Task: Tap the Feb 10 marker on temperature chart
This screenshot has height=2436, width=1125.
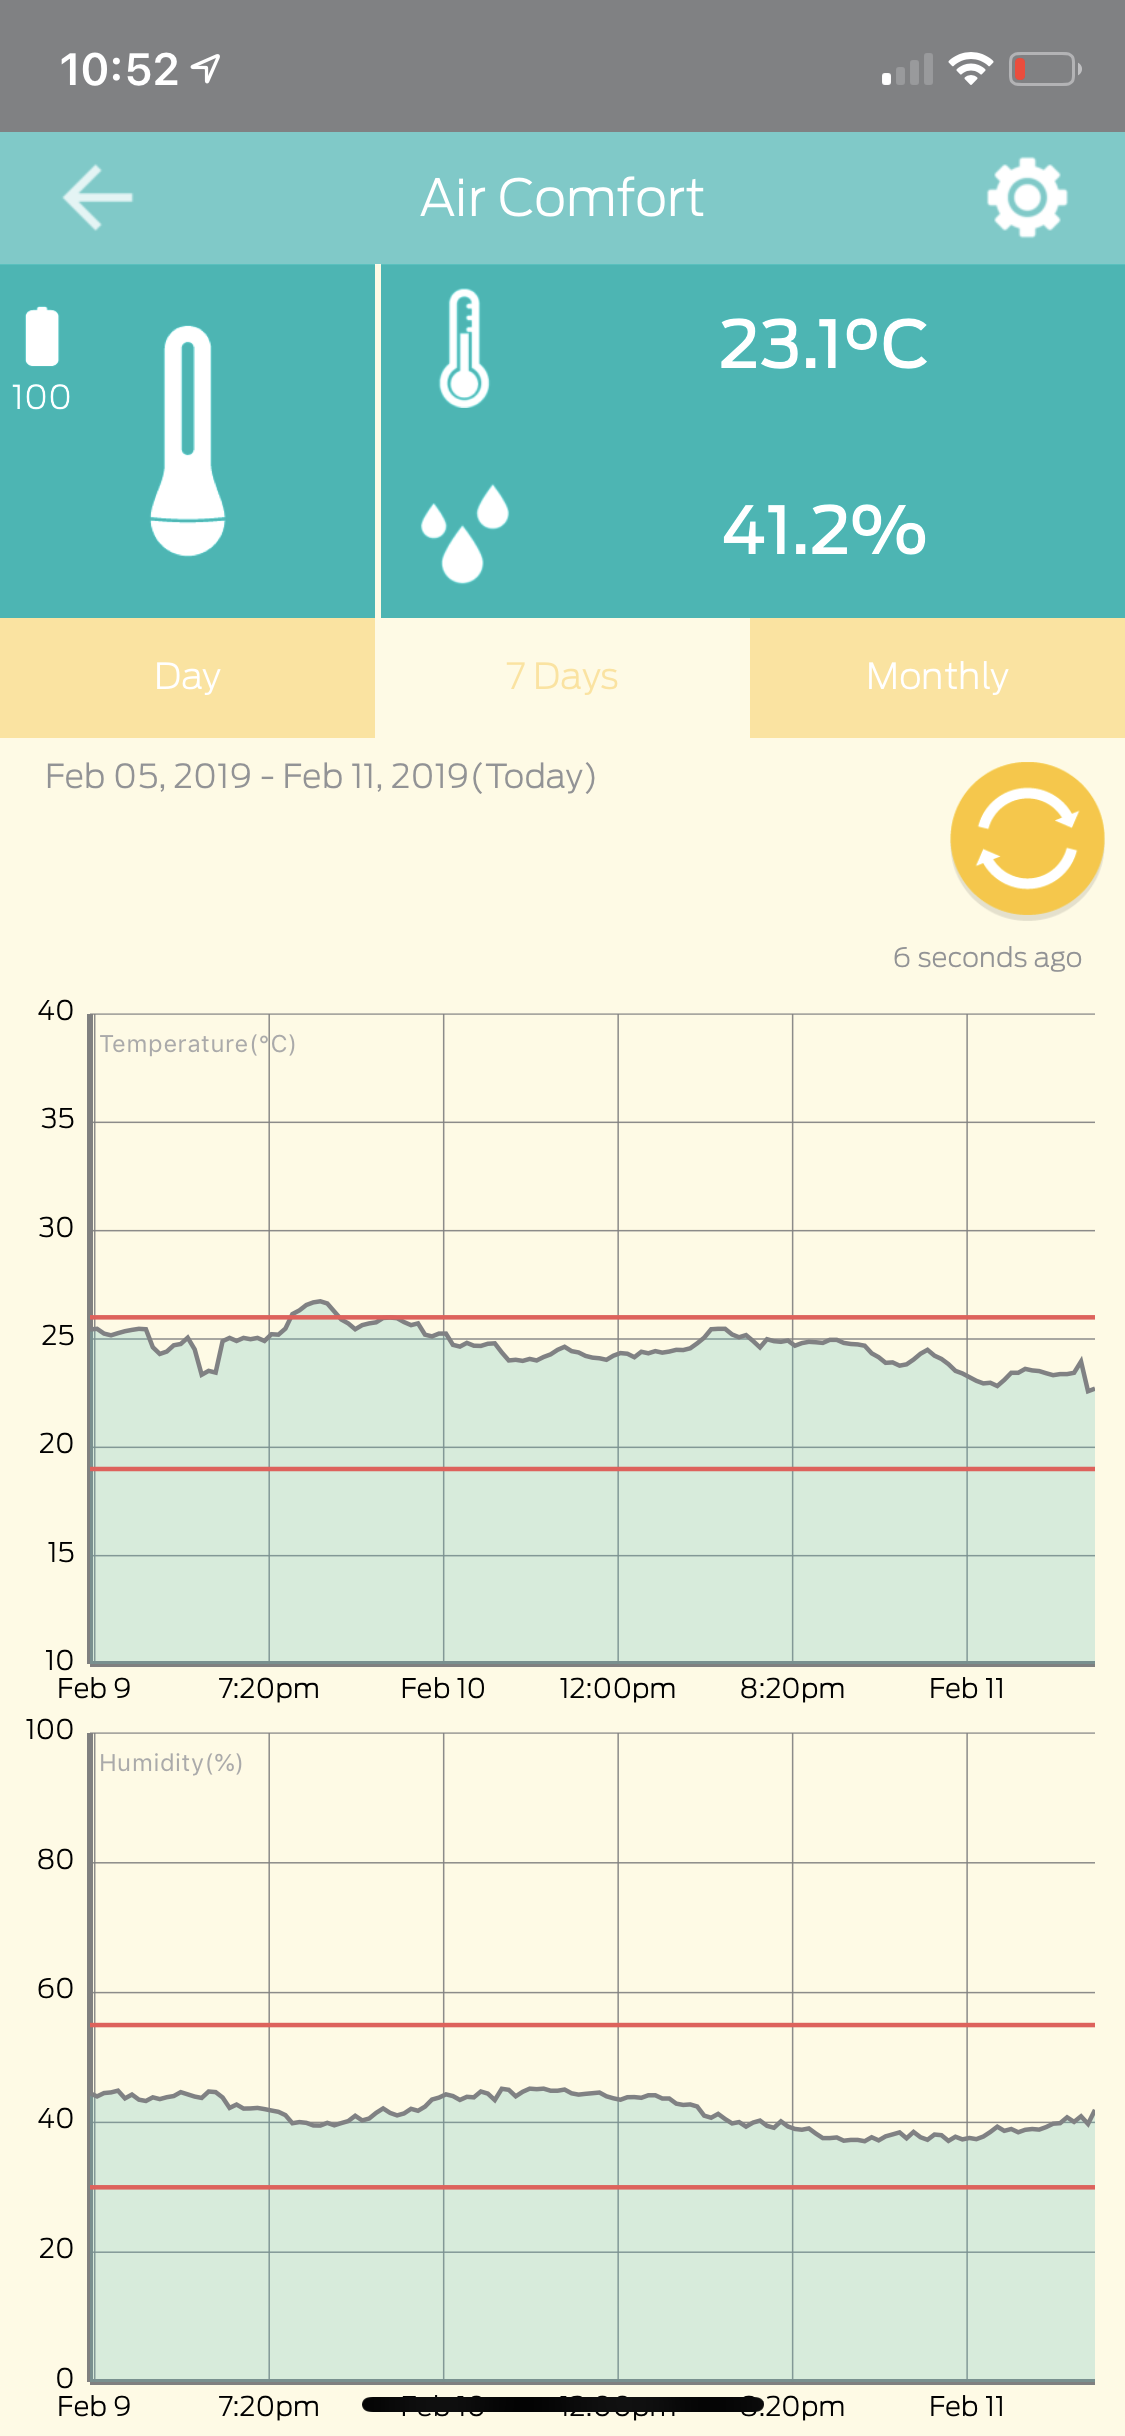Action: (442, 1688)
